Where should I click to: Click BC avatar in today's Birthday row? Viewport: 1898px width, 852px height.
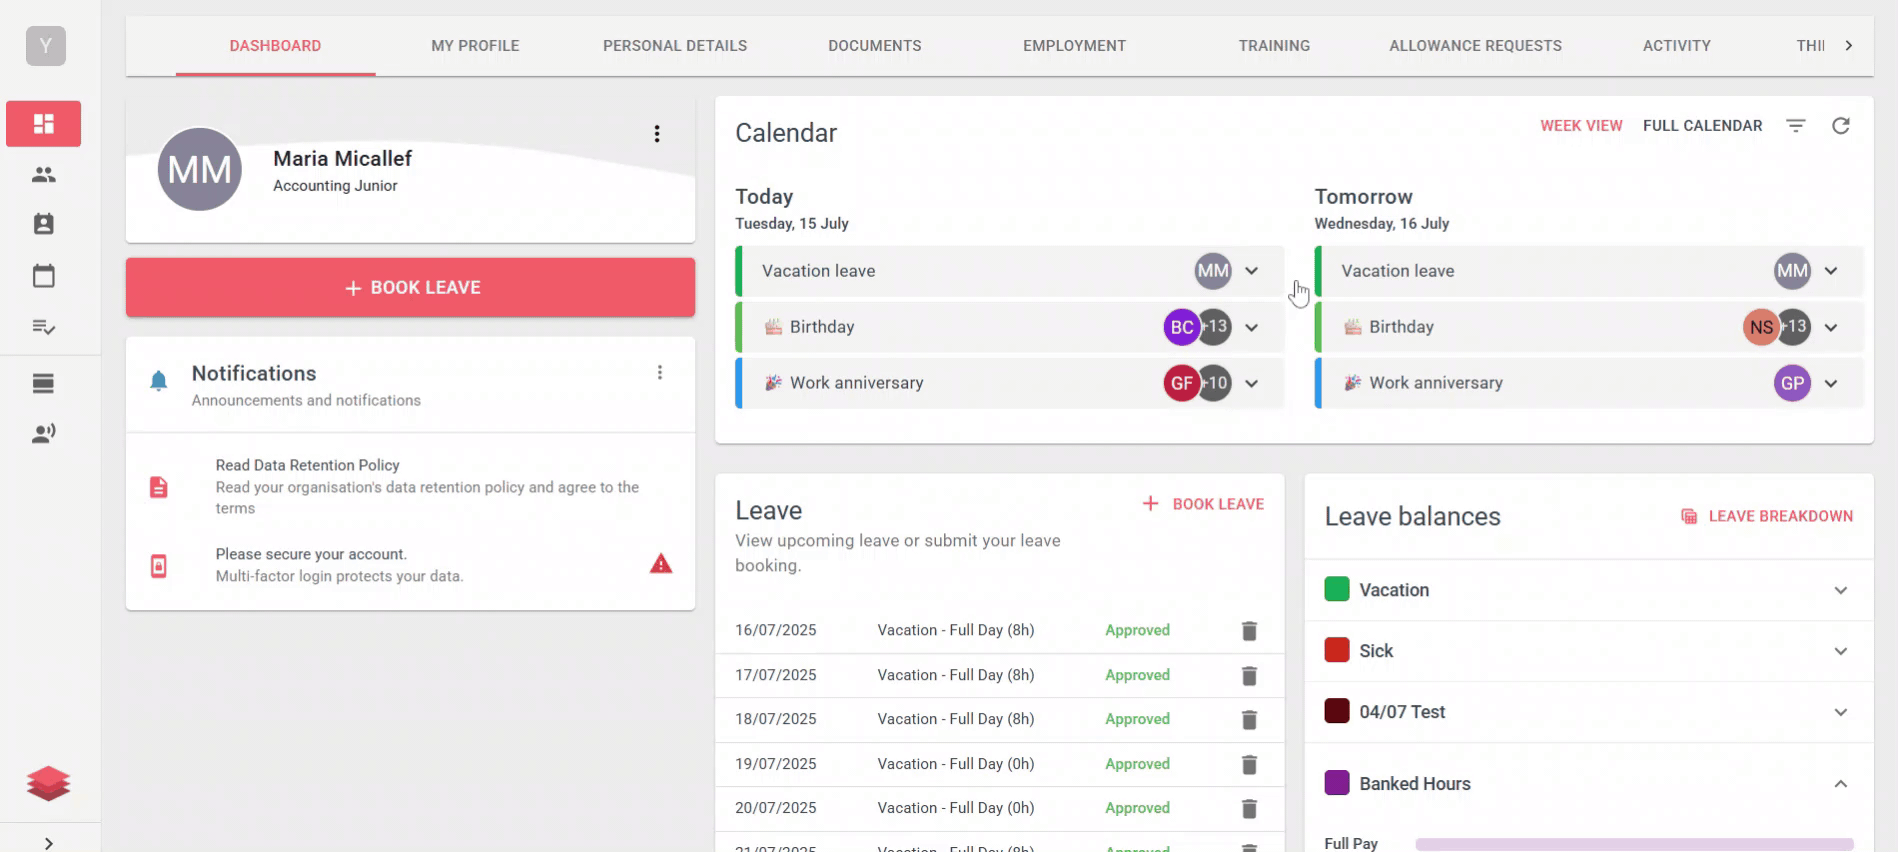tap(1181, 327)
